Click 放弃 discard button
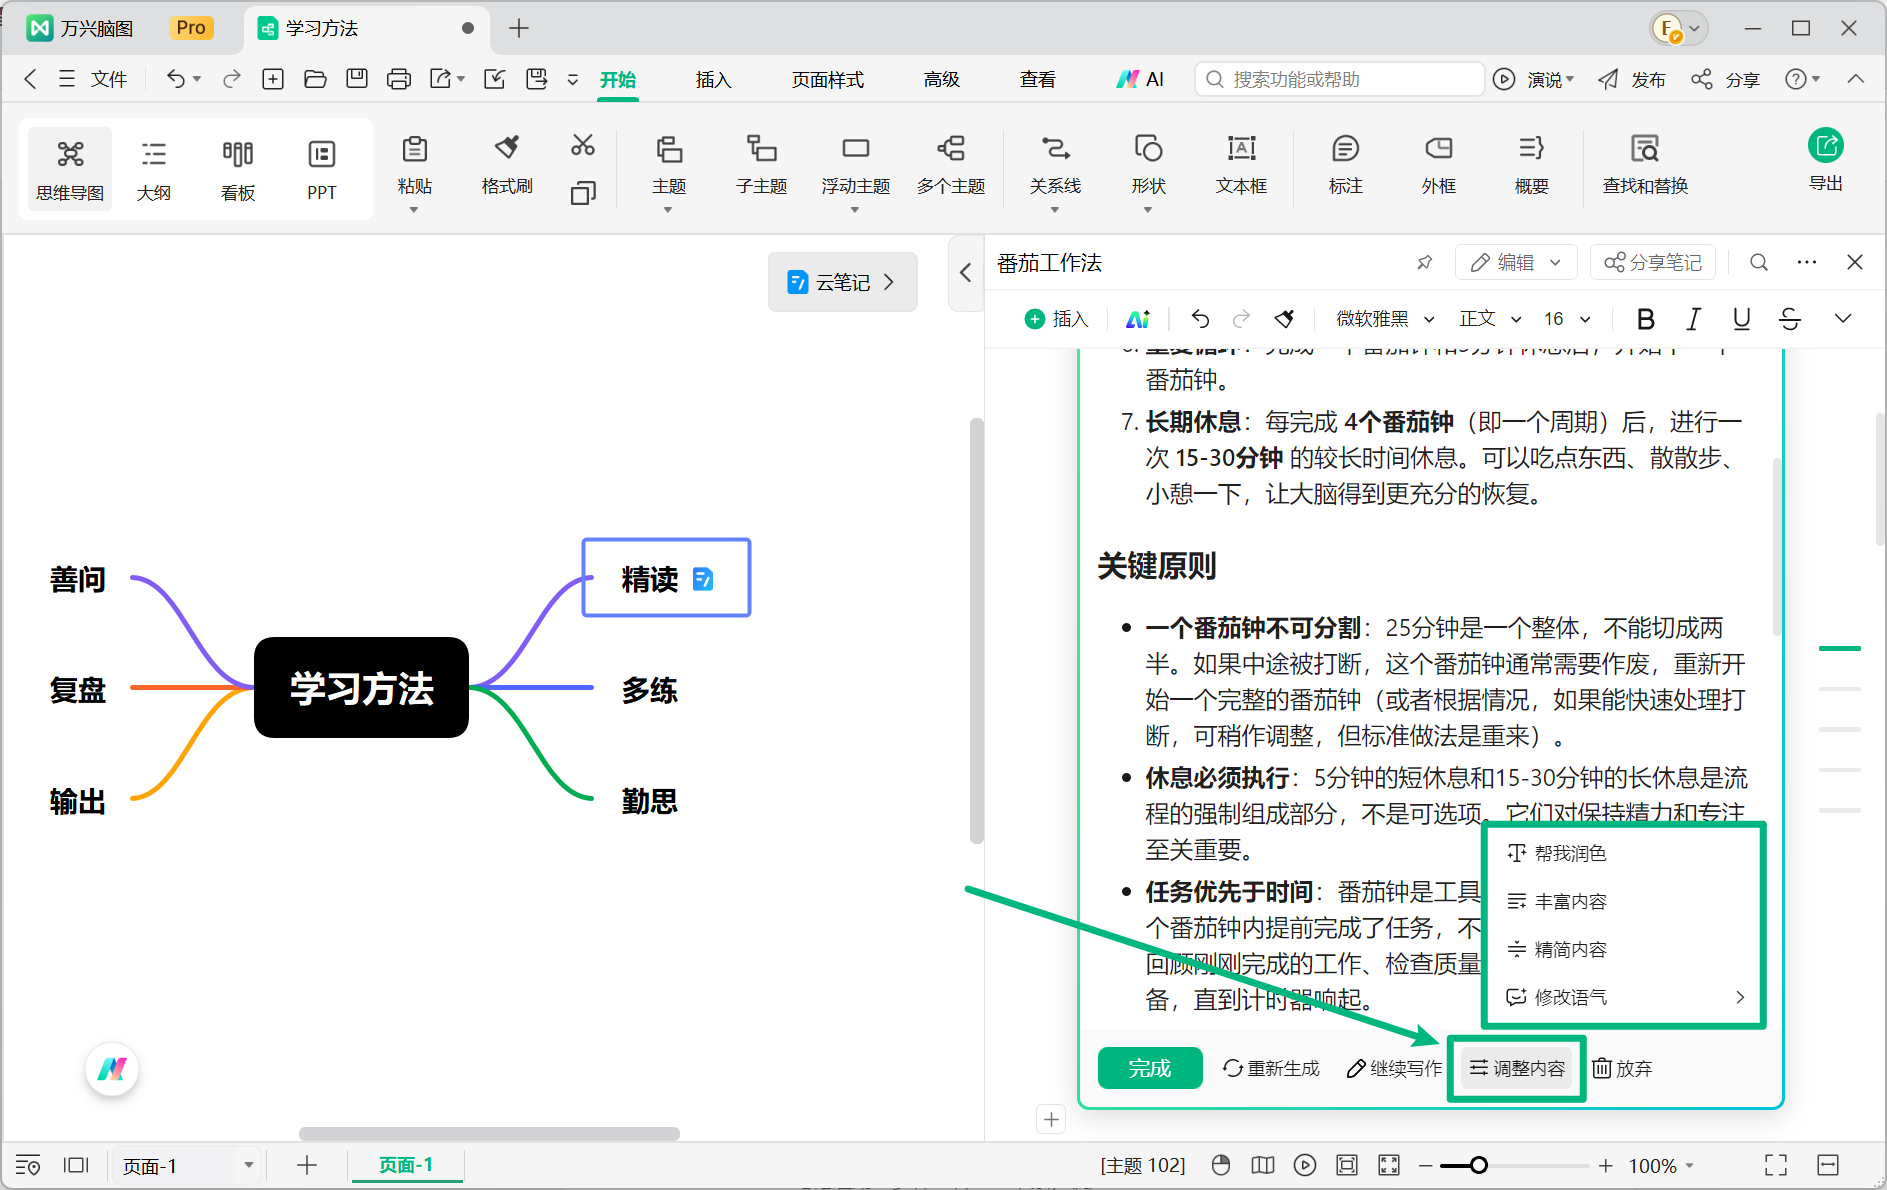 [x=1622, y=1068]
